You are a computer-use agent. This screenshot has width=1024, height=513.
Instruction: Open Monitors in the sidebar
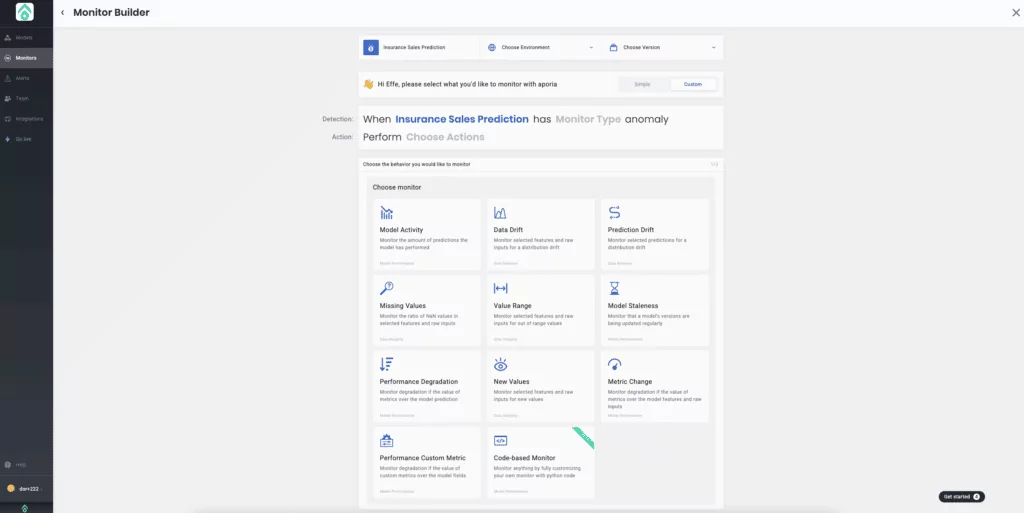26,58
